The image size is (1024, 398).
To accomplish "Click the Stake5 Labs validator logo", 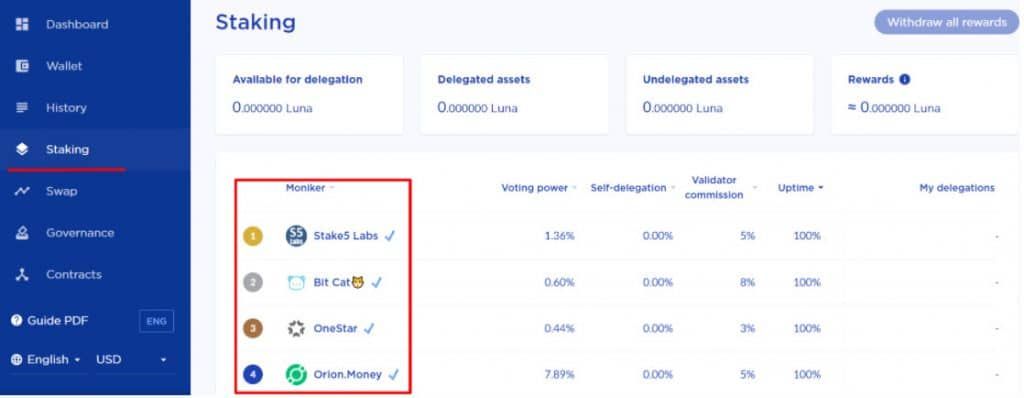I will pos(296,236).
